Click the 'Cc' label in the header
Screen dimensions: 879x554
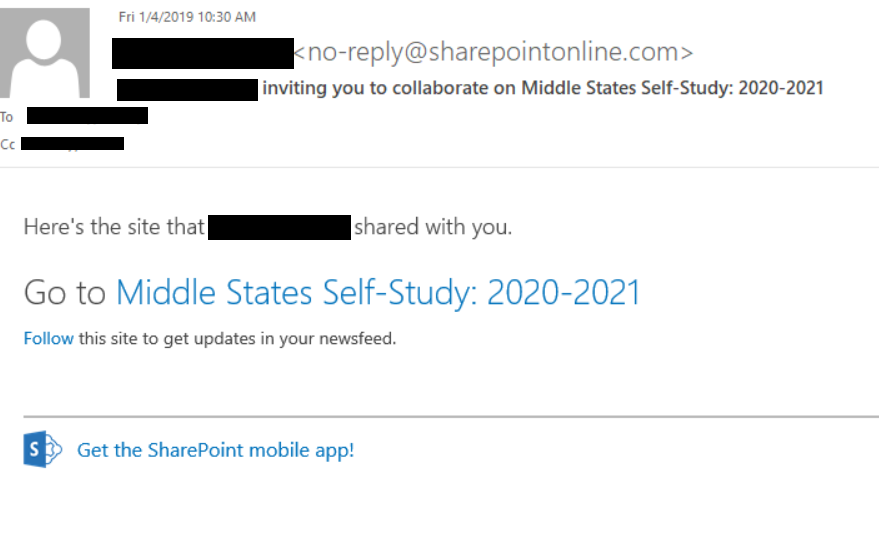[8, 144]
